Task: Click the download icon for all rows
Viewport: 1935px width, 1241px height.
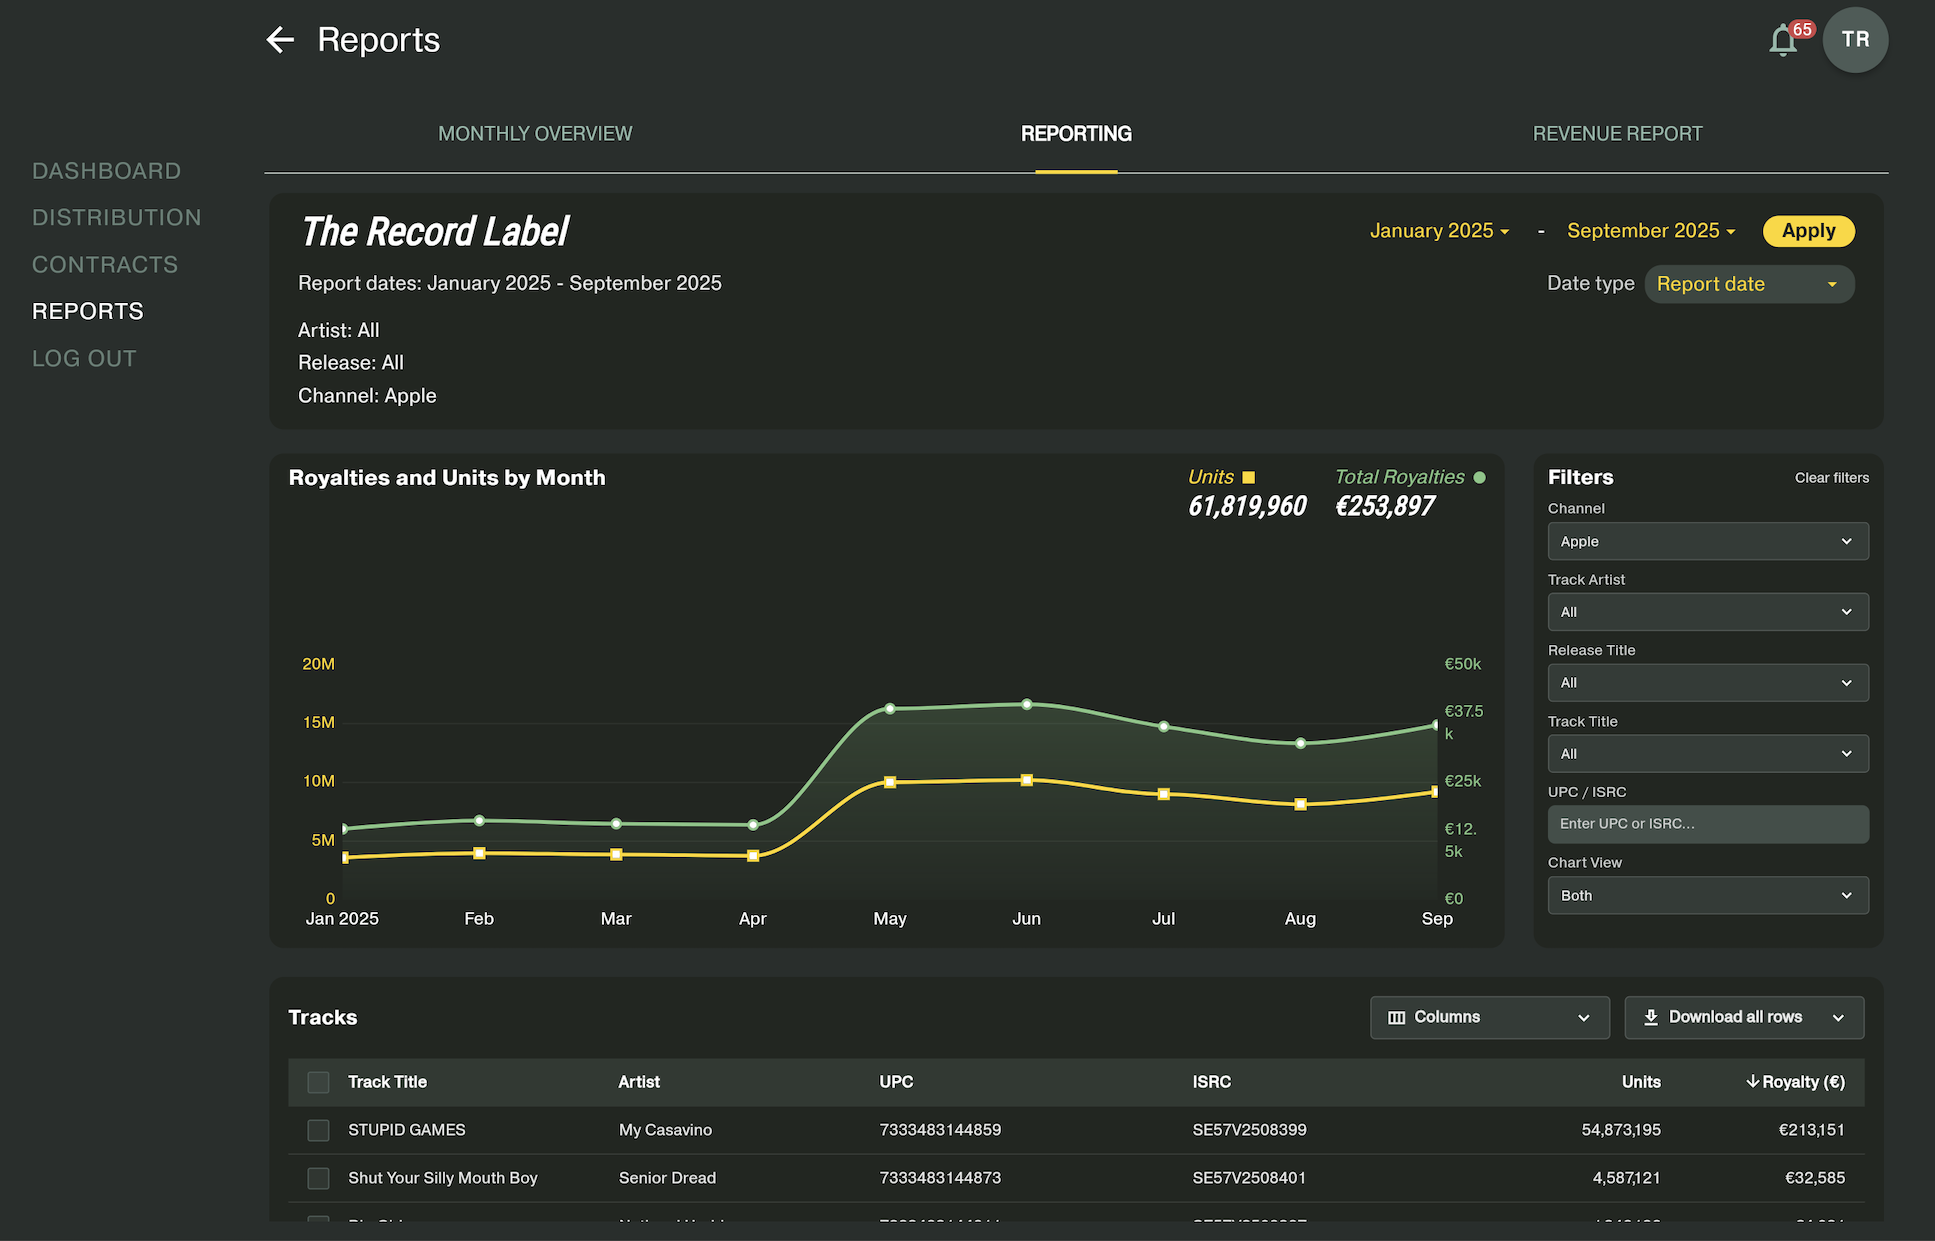Action: pos(1650,1017)
